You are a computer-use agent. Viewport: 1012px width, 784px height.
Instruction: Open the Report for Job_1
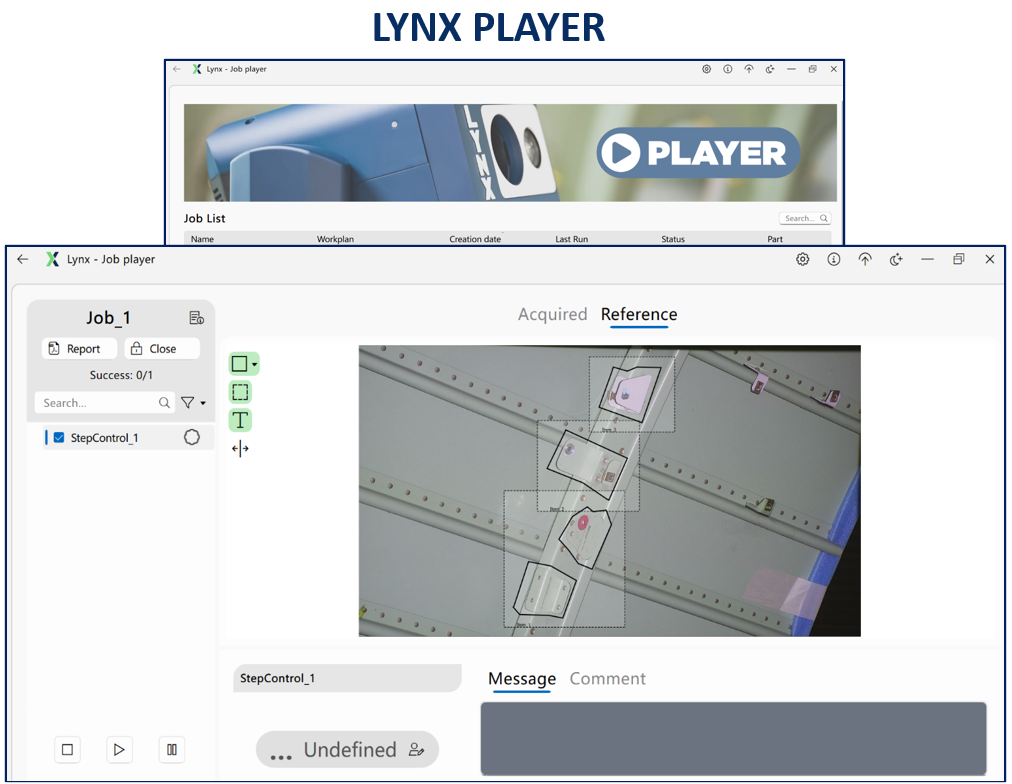79,348
